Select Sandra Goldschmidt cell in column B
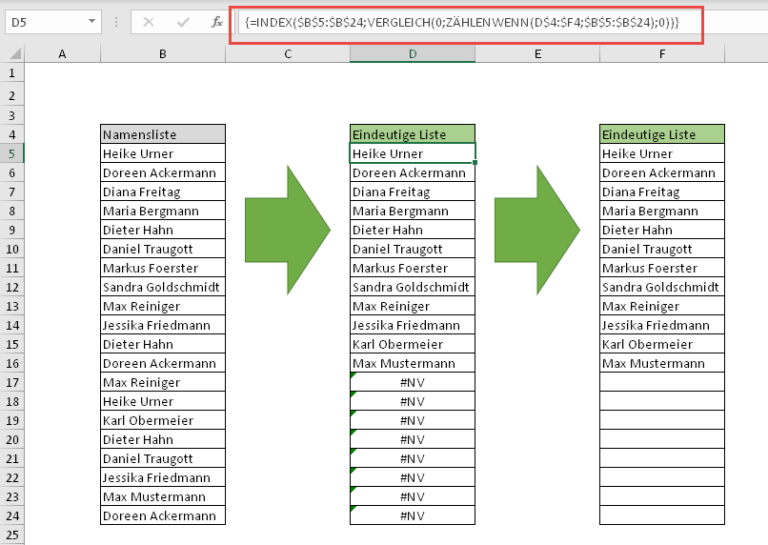This screenshot has width=768, height=545. click(162, 287)
